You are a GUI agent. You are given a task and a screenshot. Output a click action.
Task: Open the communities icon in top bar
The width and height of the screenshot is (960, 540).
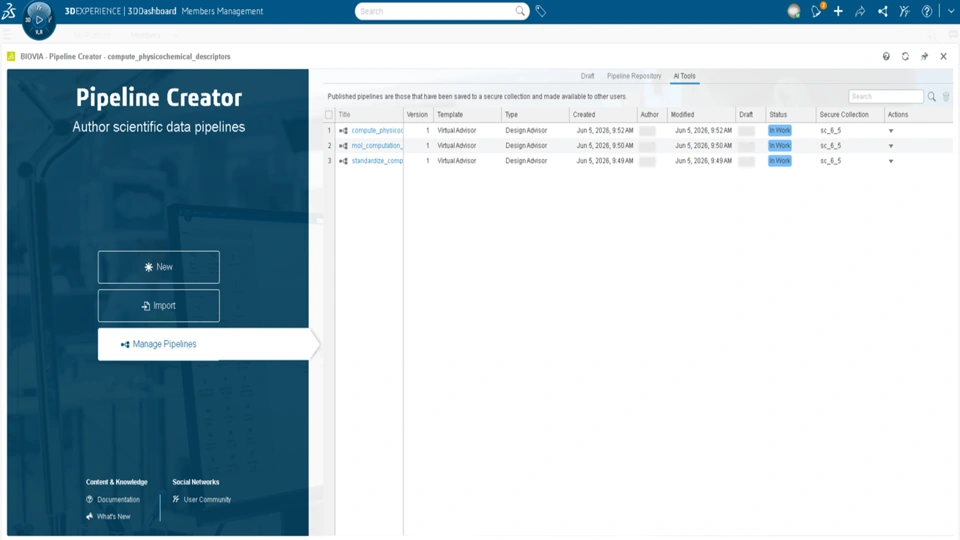tap(904, 11)
